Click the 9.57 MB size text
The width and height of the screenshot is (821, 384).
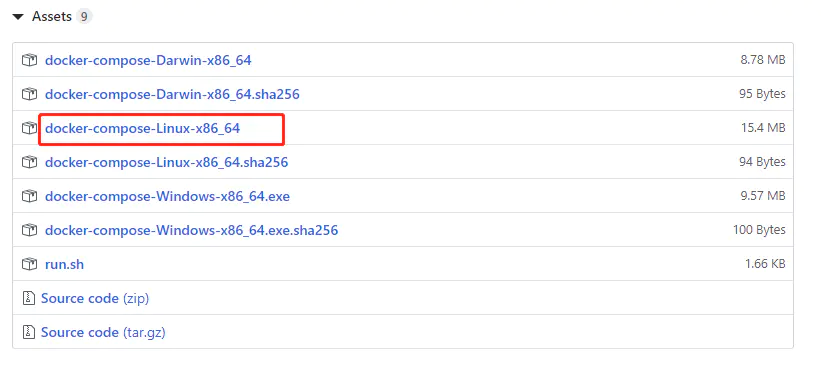(763, 196)
